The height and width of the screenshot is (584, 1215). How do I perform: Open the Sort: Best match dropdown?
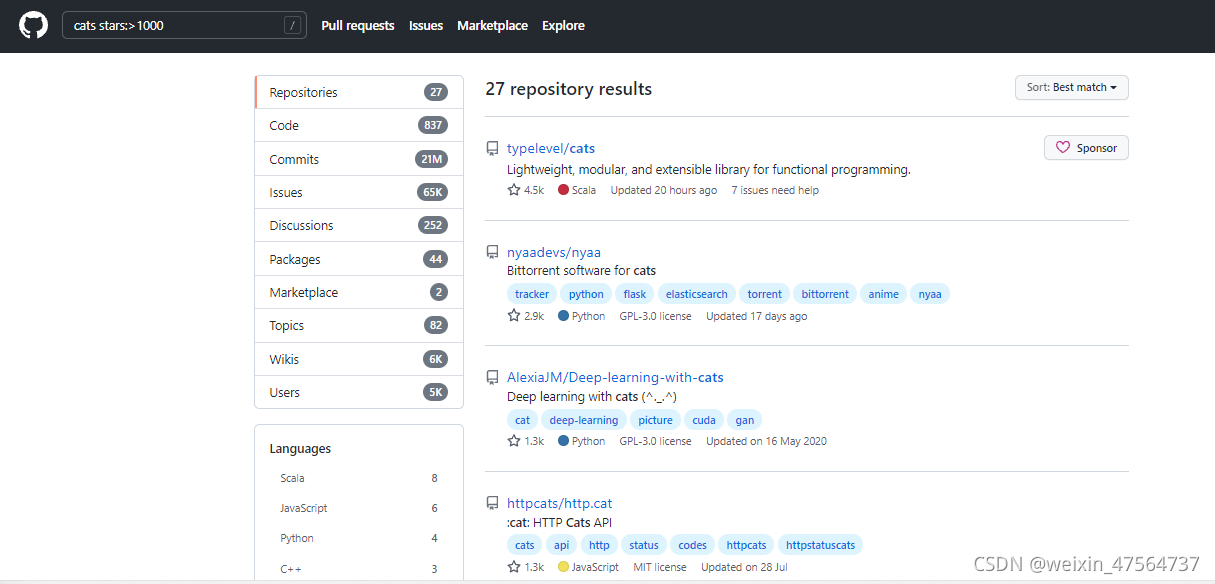point(1071,87)
